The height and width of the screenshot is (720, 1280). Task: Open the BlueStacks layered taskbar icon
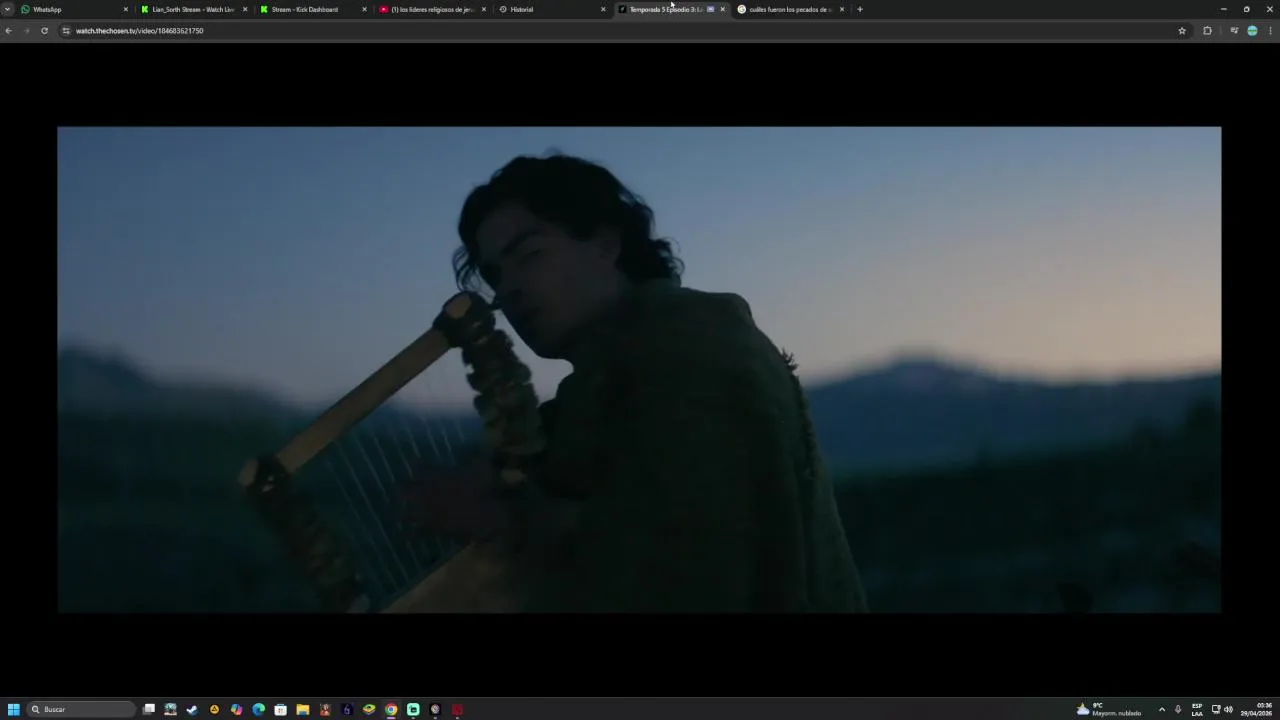point(369,709)
